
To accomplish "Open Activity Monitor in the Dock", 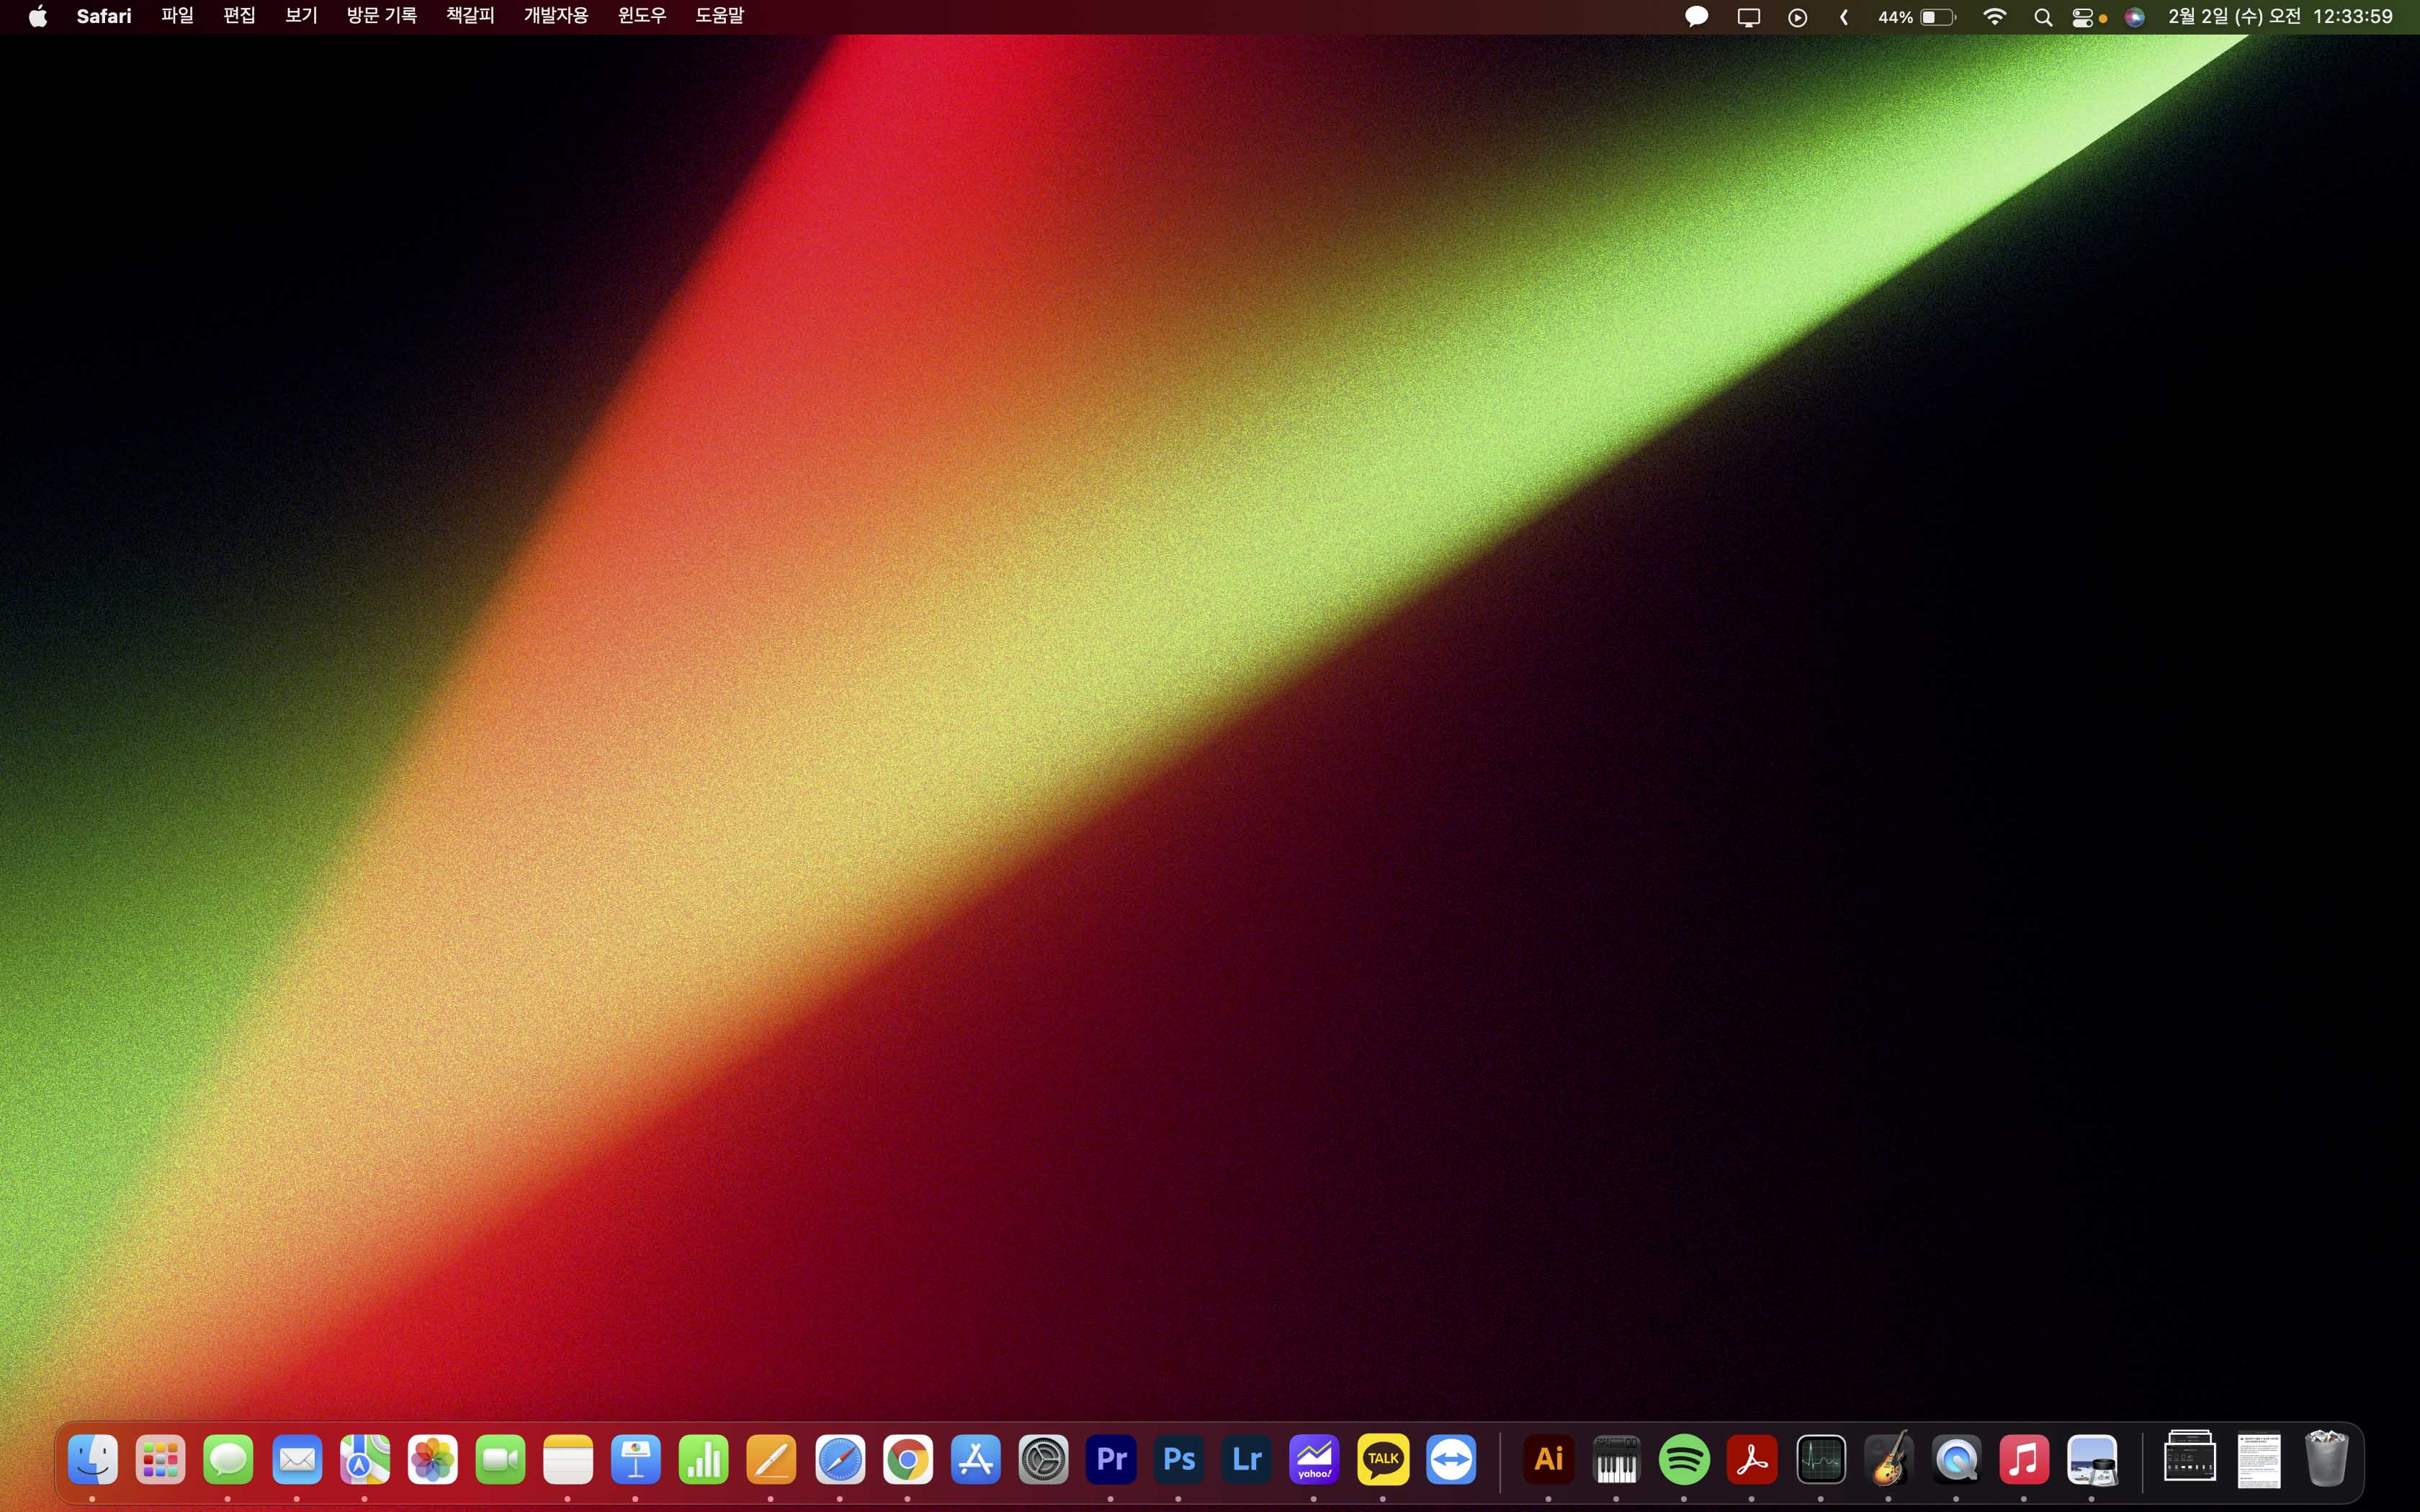I will (x=1820, y=1460).
